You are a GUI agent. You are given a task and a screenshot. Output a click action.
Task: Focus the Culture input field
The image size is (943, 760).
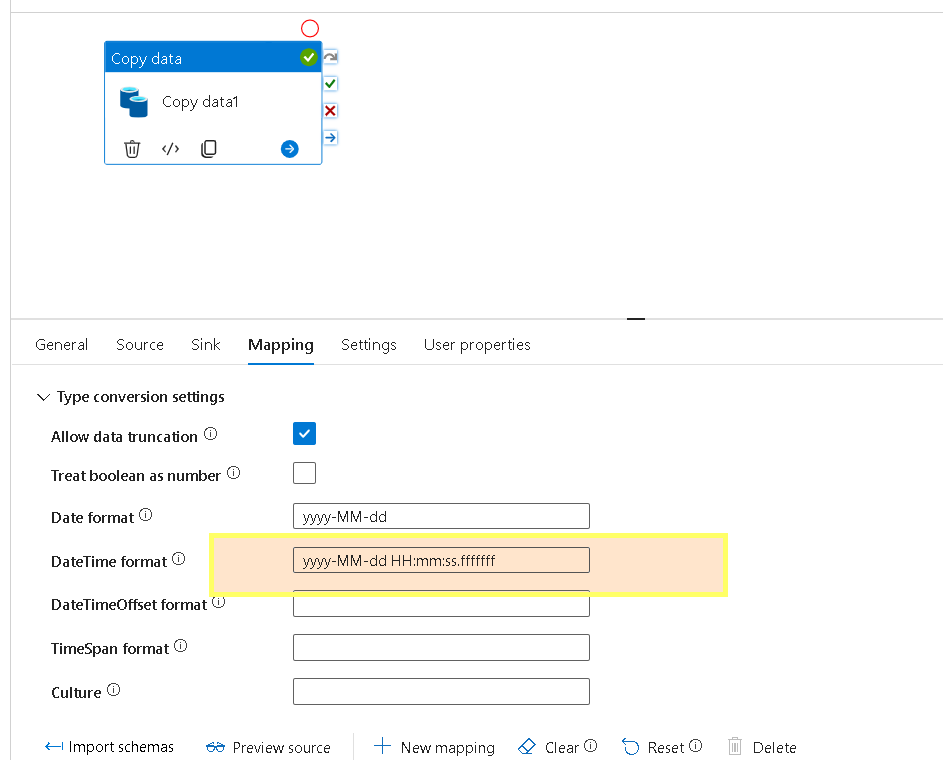coord(441,691)
